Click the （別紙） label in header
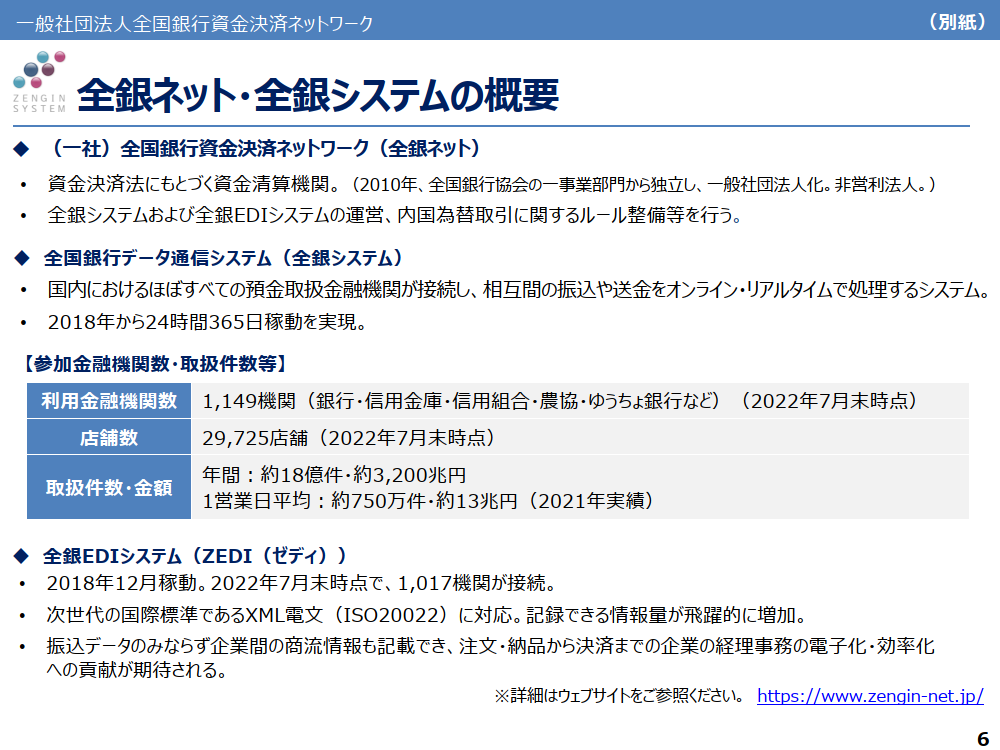The height and width of the screenshot is (750, 1000). [x=957, y=22]
